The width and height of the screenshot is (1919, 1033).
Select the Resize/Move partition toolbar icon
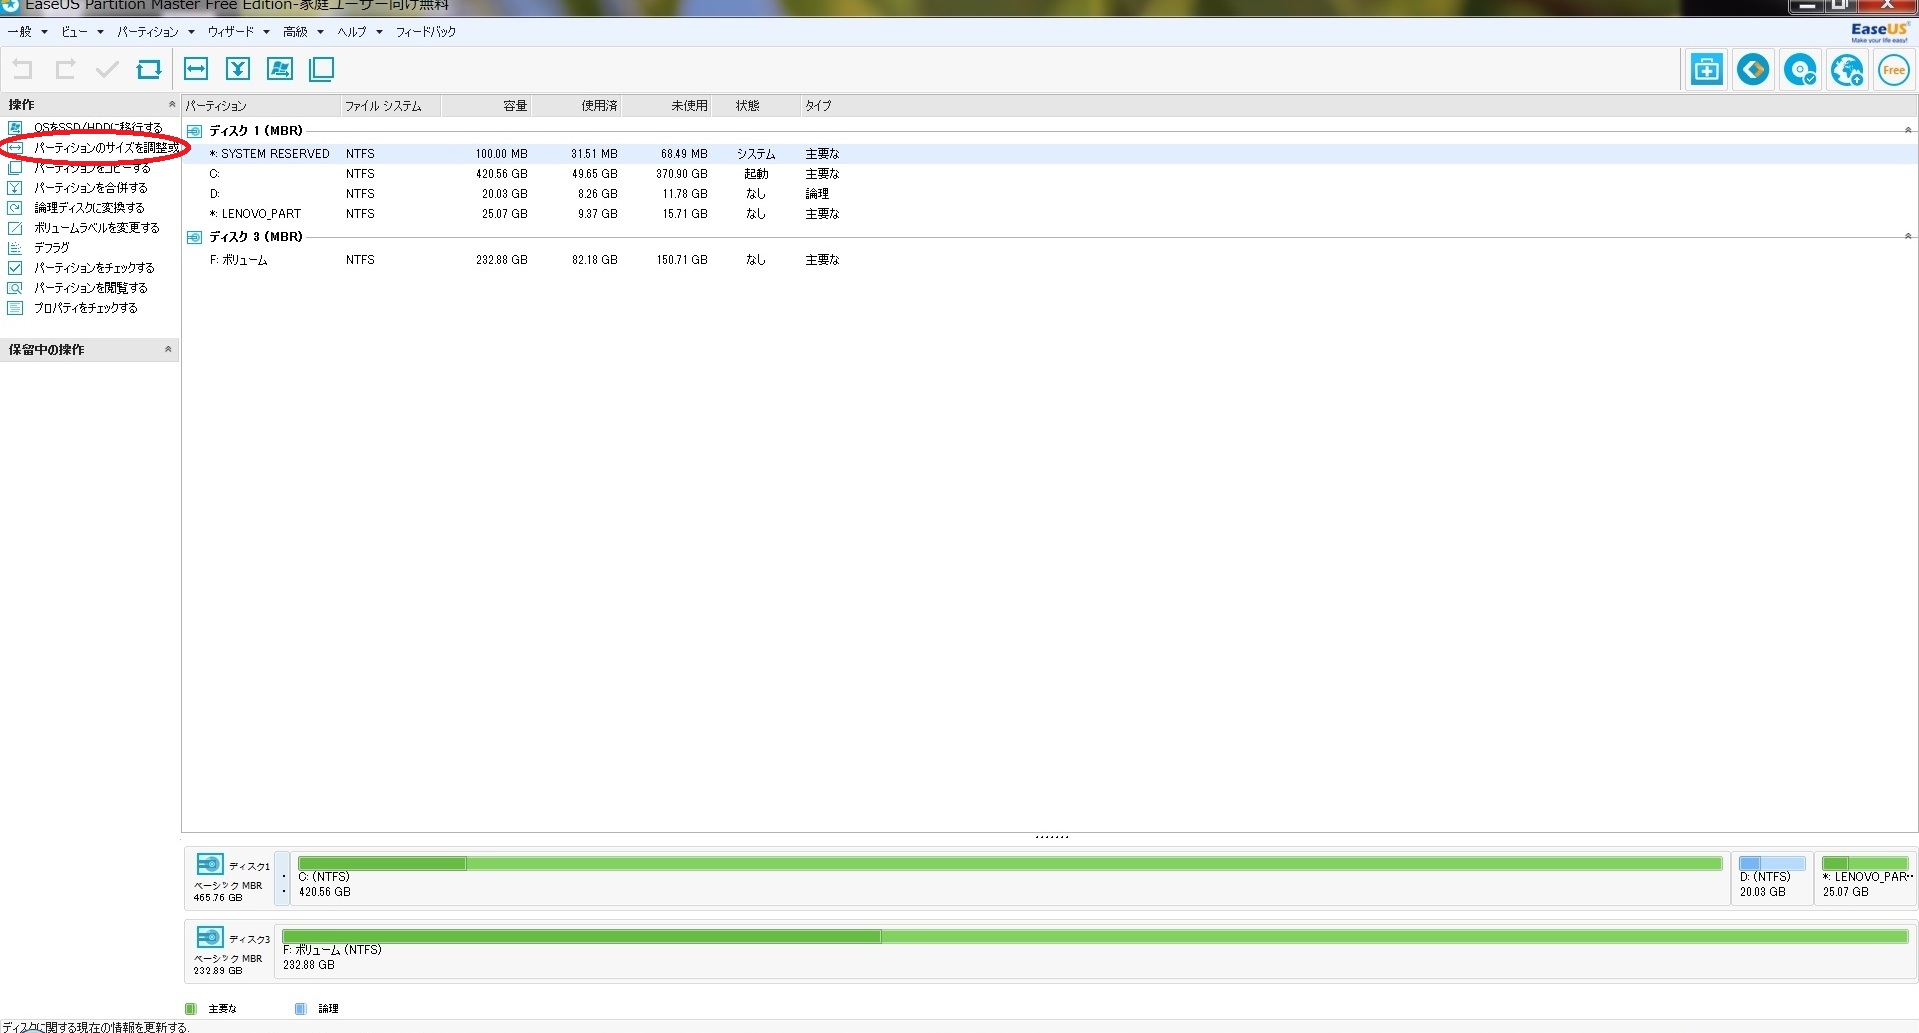tap(196, 69)
